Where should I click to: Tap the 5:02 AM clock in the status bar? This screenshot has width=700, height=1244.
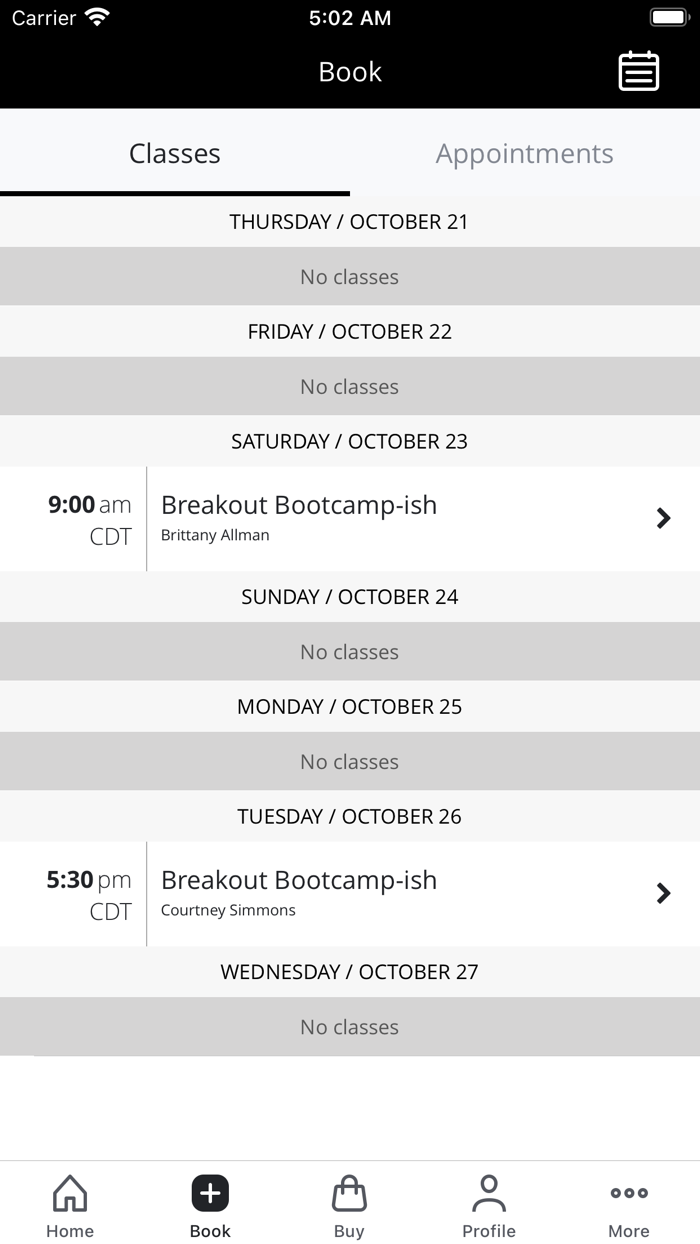tap(349, 17)
